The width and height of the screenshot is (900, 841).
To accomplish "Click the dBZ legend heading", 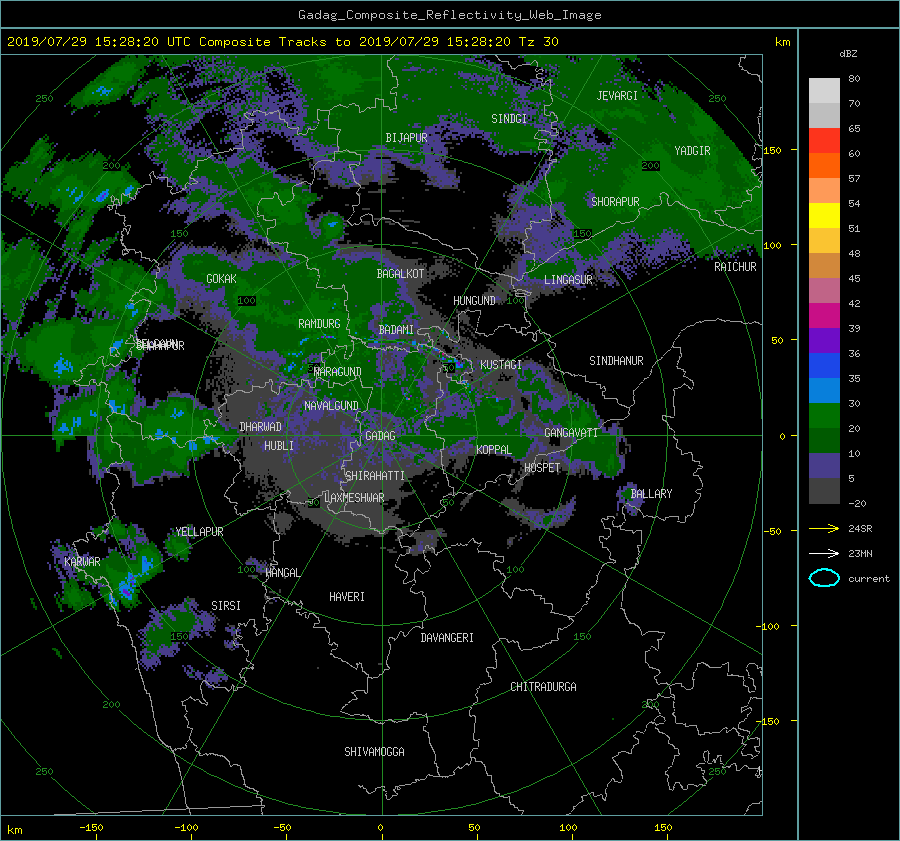I will pos(848,53).
